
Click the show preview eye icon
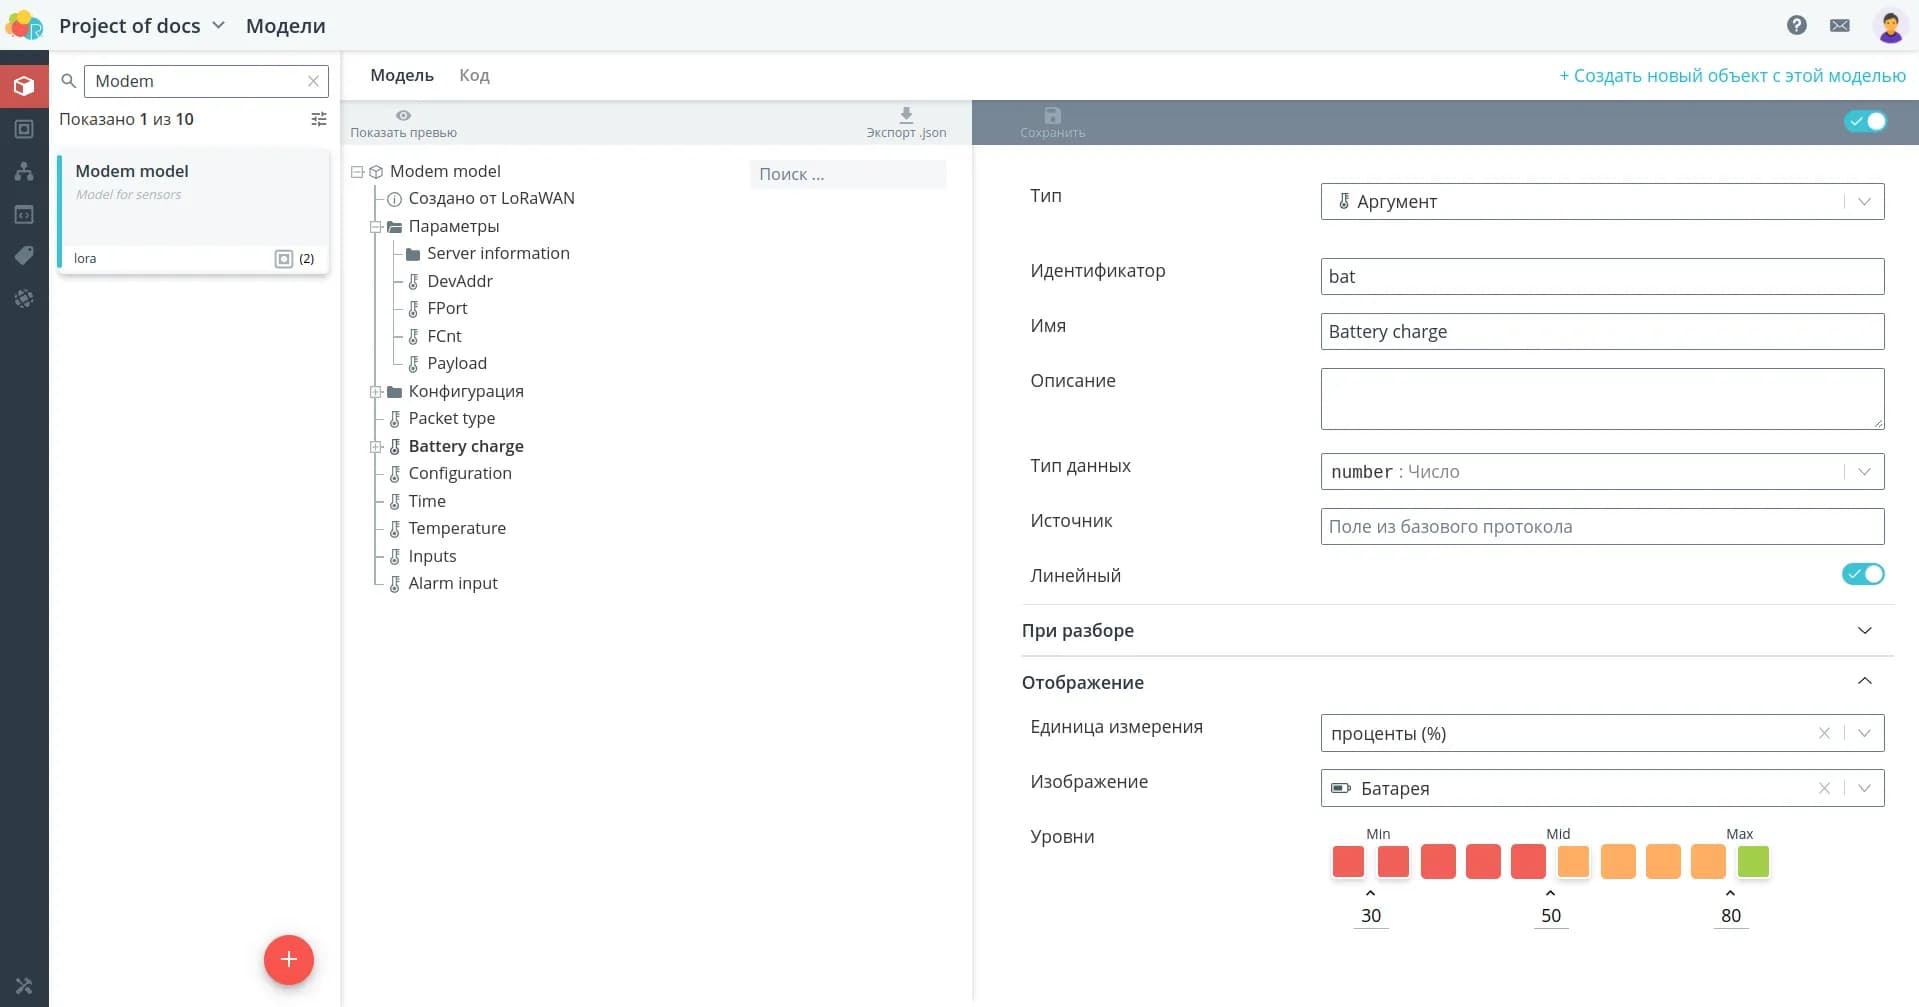pyautogui.click(x=403, y=116)
